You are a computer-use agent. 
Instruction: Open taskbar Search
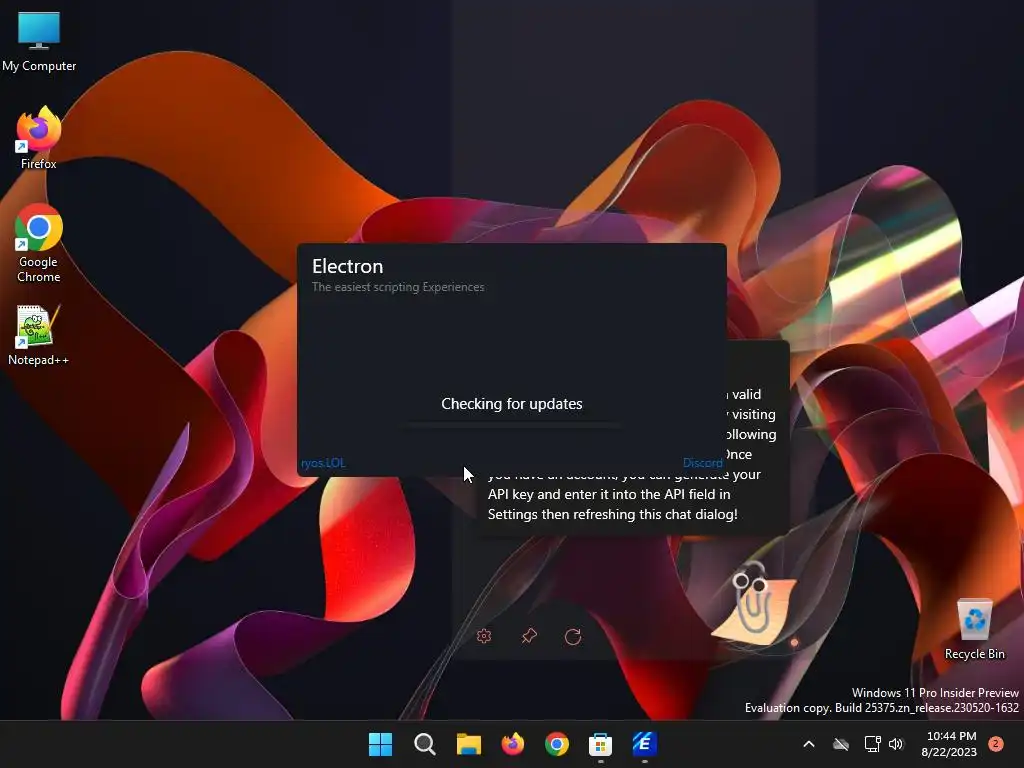coord(424,744)
